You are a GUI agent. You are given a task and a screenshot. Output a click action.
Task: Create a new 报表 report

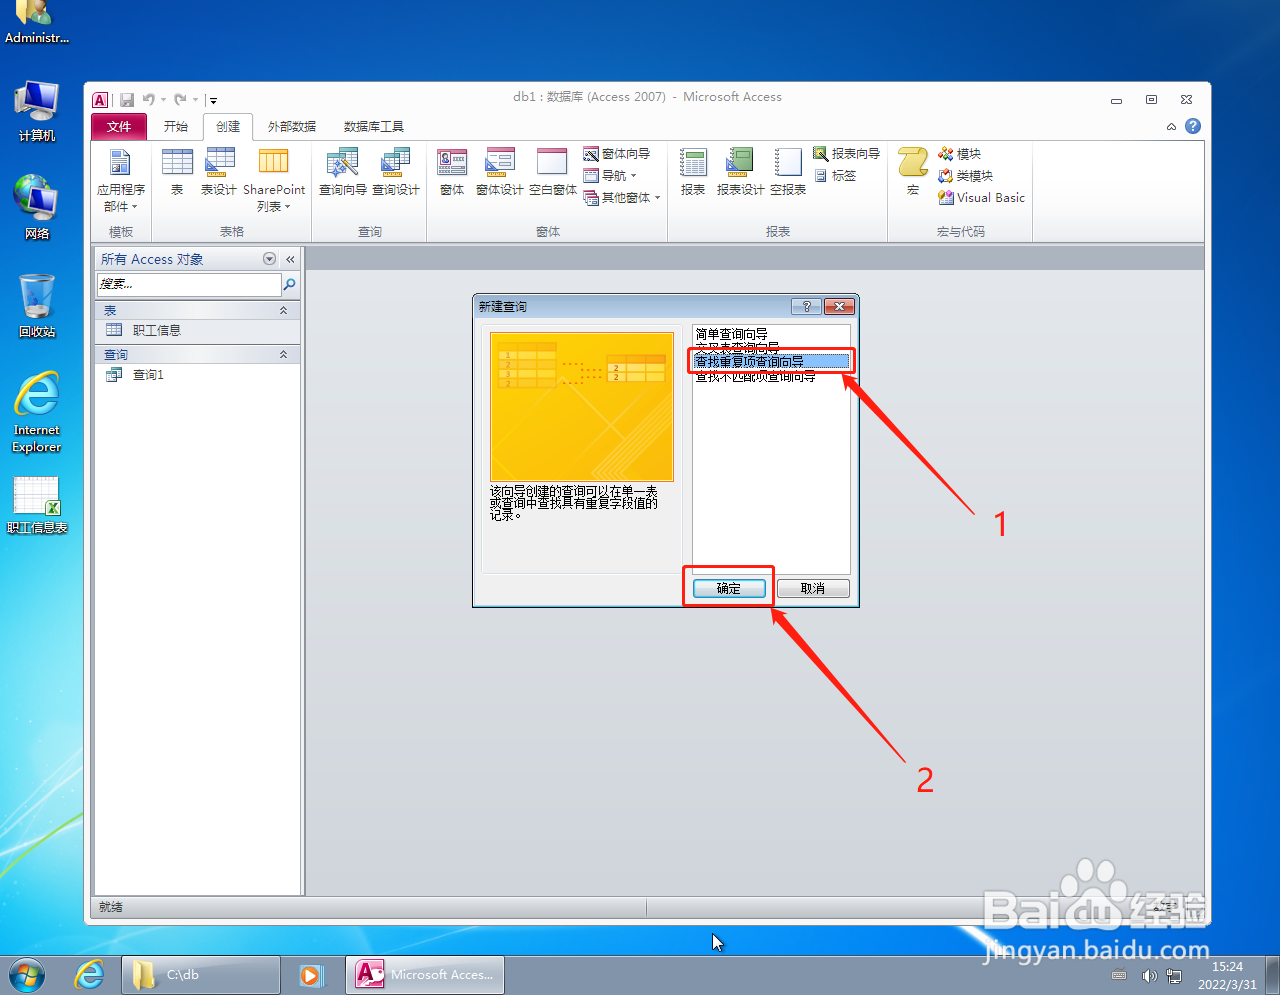coord(693,172)
